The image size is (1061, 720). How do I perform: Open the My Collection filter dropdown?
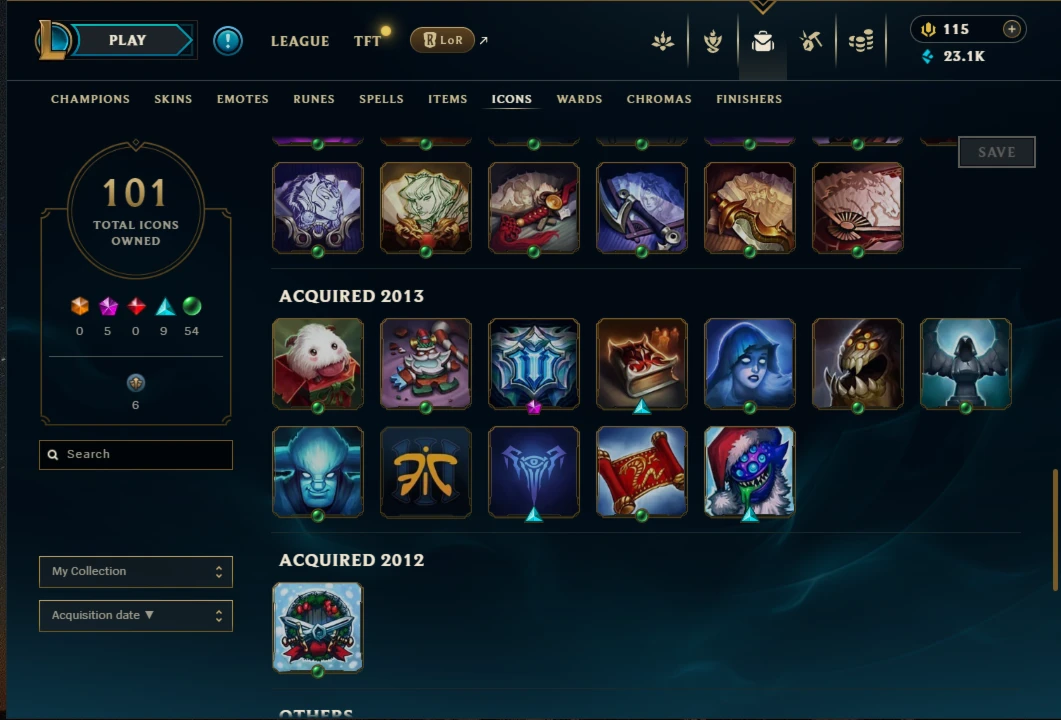136,572
